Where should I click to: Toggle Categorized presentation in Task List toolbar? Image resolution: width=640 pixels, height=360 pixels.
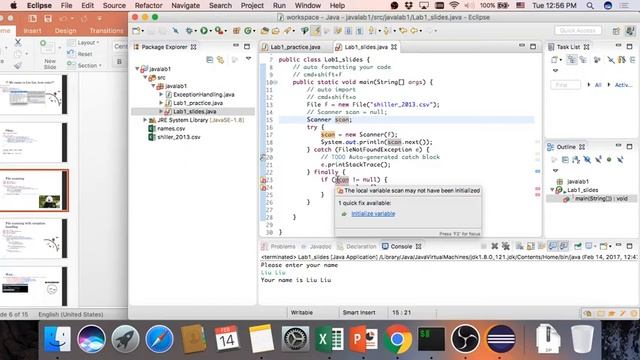tap(572, 60)
